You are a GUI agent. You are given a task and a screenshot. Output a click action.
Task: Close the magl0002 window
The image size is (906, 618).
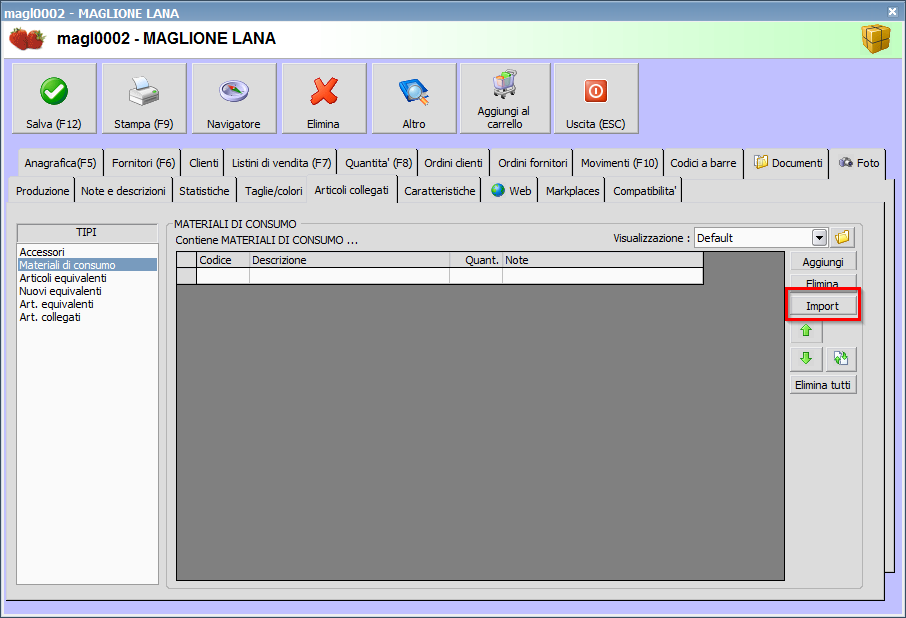click(x=892, y=12)
